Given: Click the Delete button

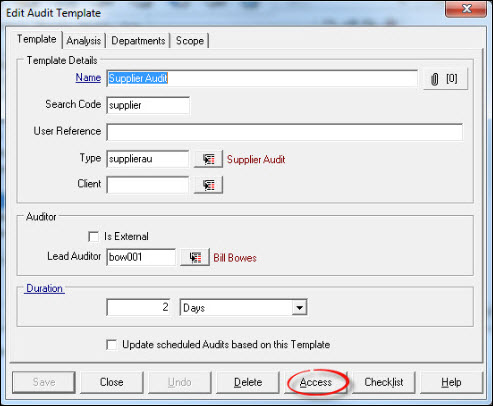Looking at the screenshot, I should tap(248, 382).
